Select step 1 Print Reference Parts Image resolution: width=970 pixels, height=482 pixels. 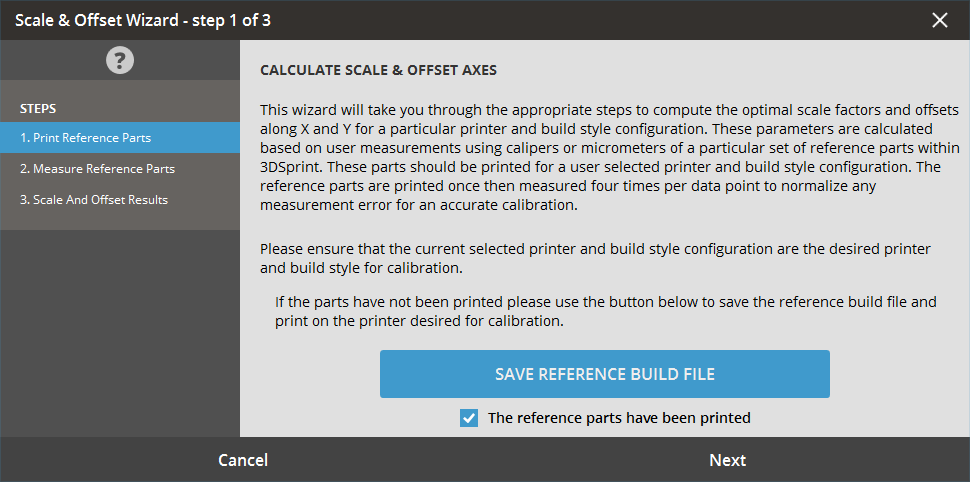tap(120, 137)
